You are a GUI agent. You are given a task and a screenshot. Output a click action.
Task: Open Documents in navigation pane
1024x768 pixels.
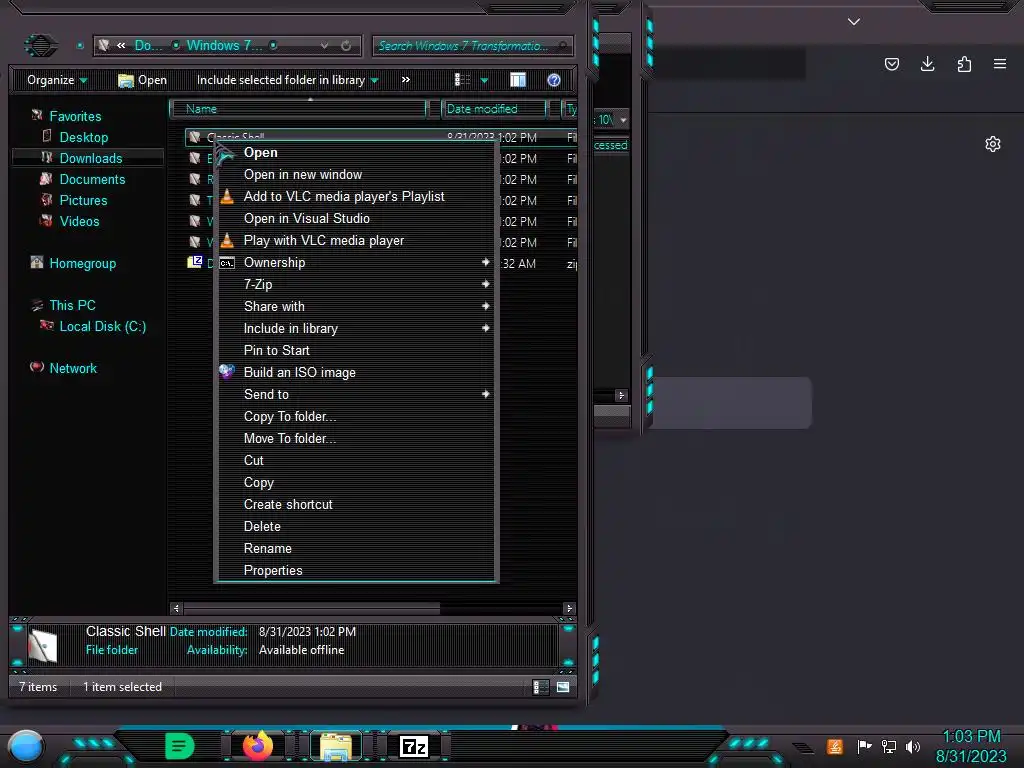pos(92,179)
